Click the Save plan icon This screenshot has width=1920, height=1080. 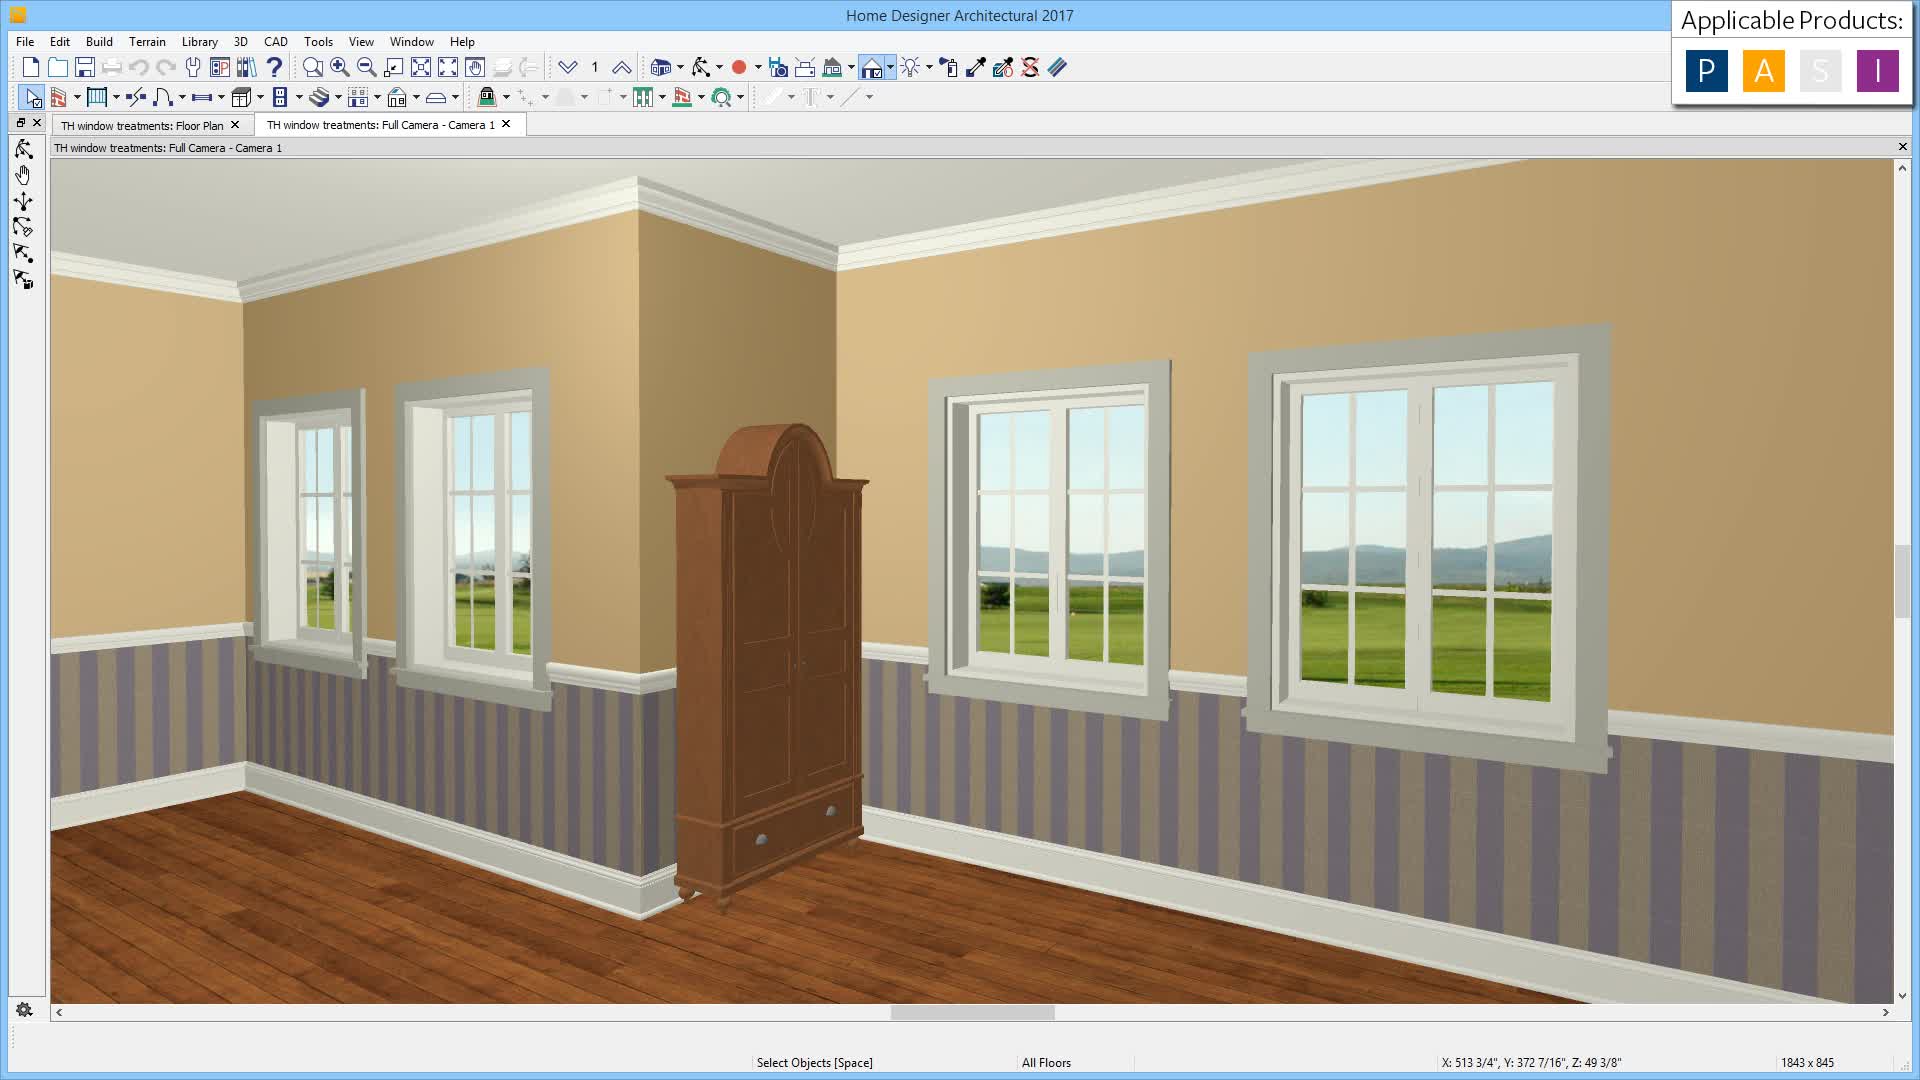(x=85, y=68)
